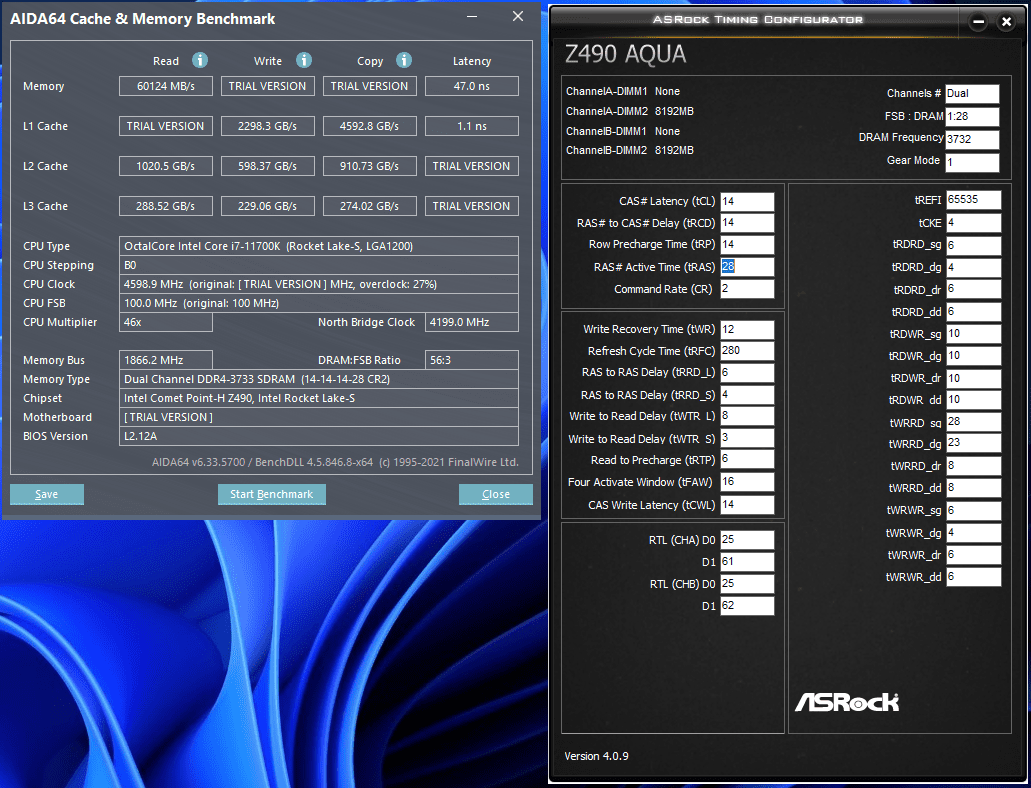Click the Memory Bus value 1866.2 MHz
The image size is (1031, 788).
pos(166,360)
